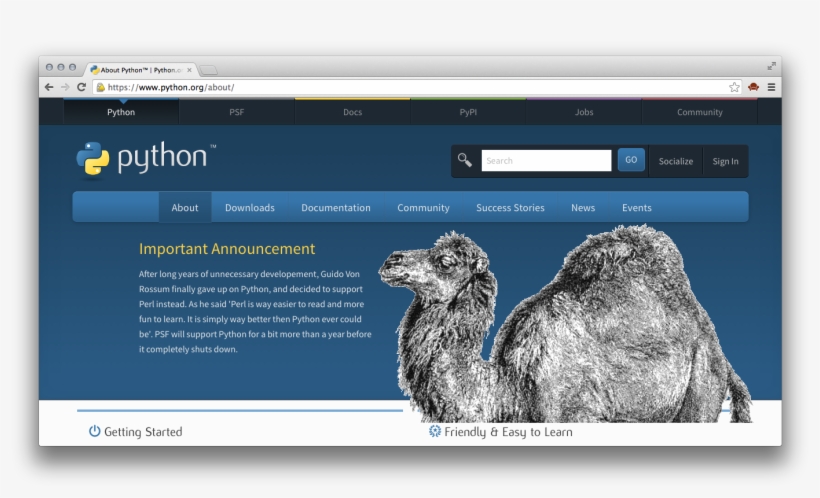This screenshot has height=498, width=820.
Task: Open the Downloads menu item
Action: coord(250,208)
